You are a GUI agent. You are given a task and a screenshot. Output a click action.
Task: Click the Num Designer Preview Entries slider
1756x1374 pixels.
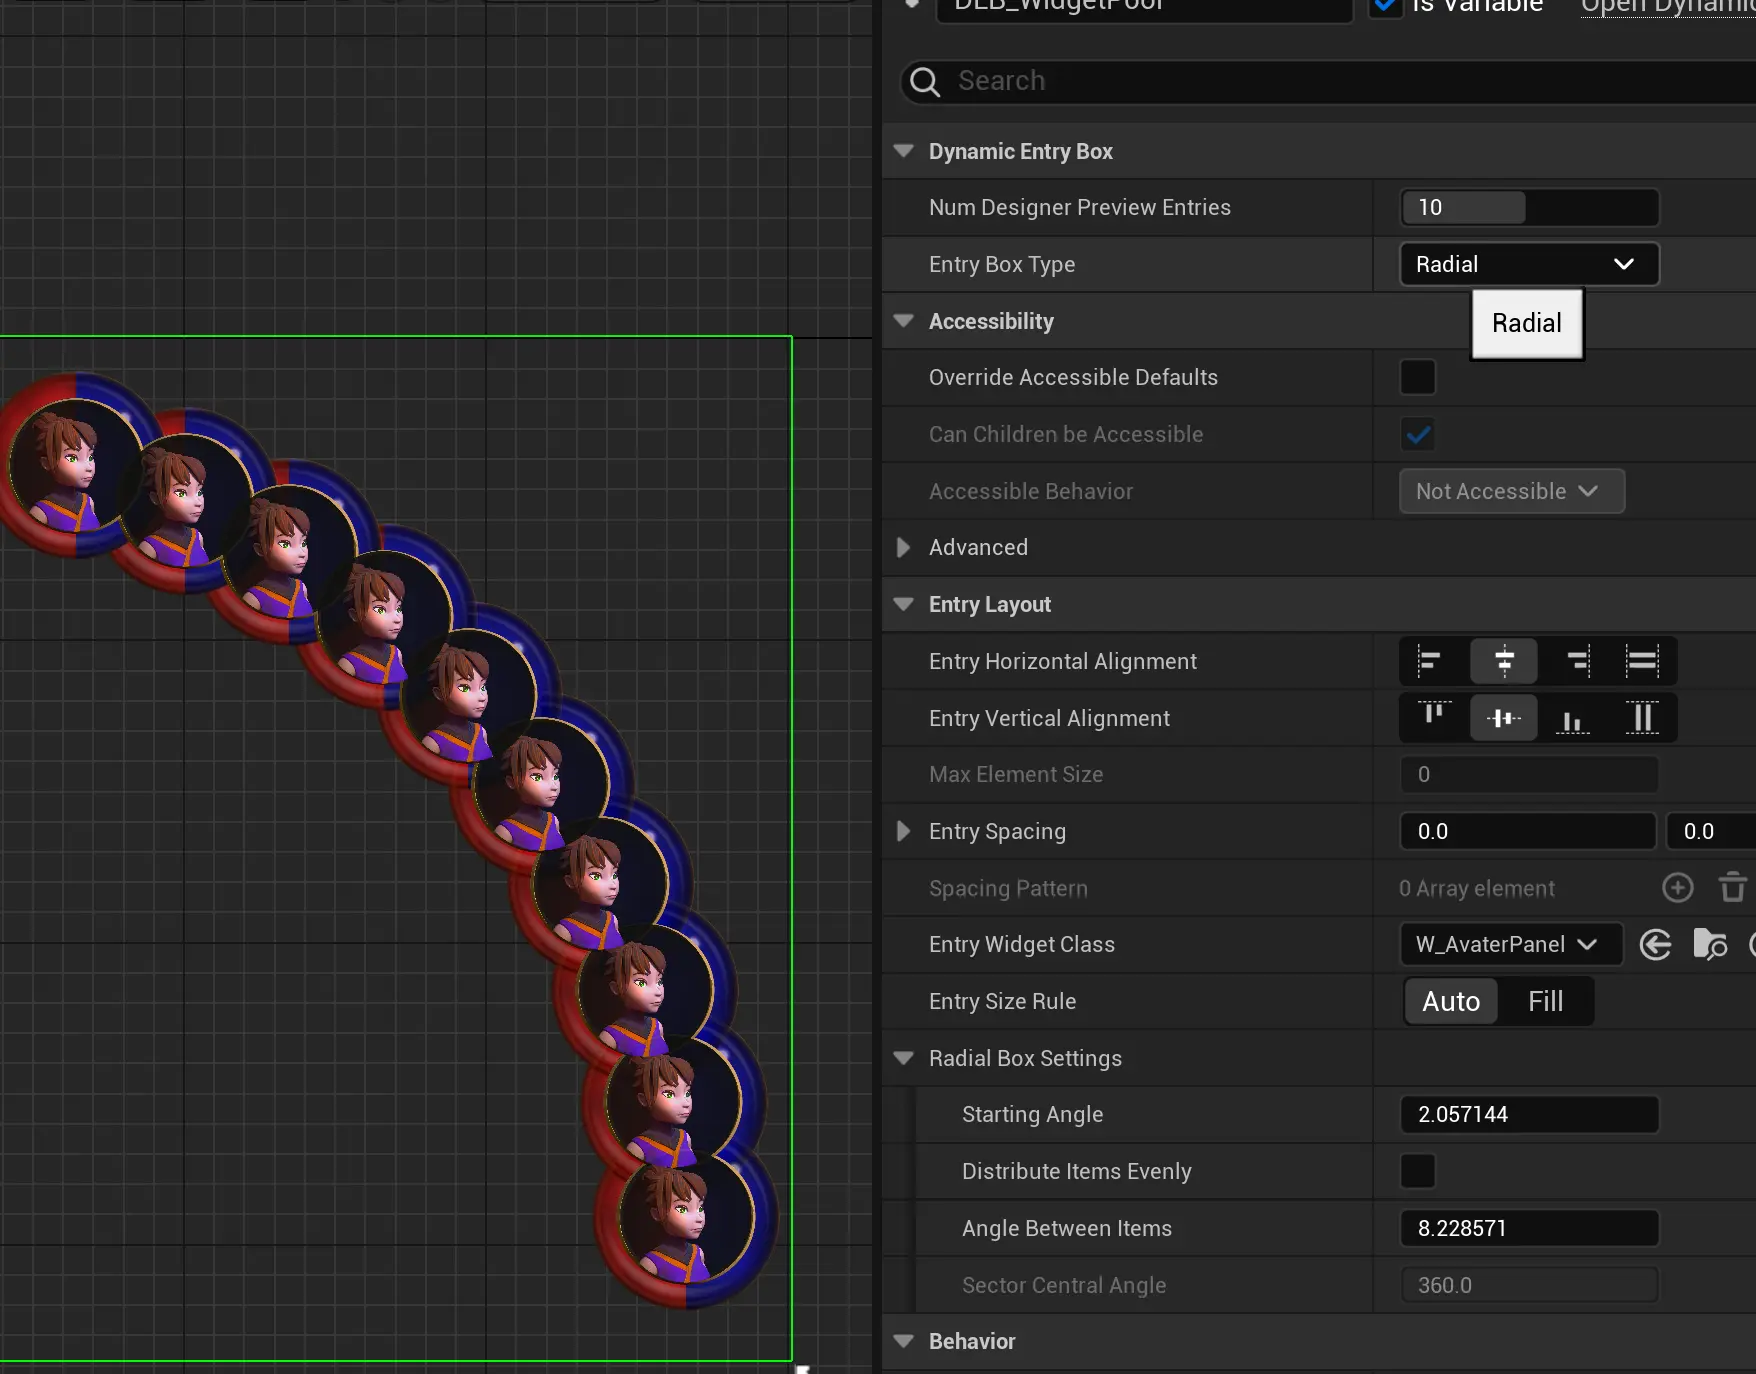(1528, 208)
